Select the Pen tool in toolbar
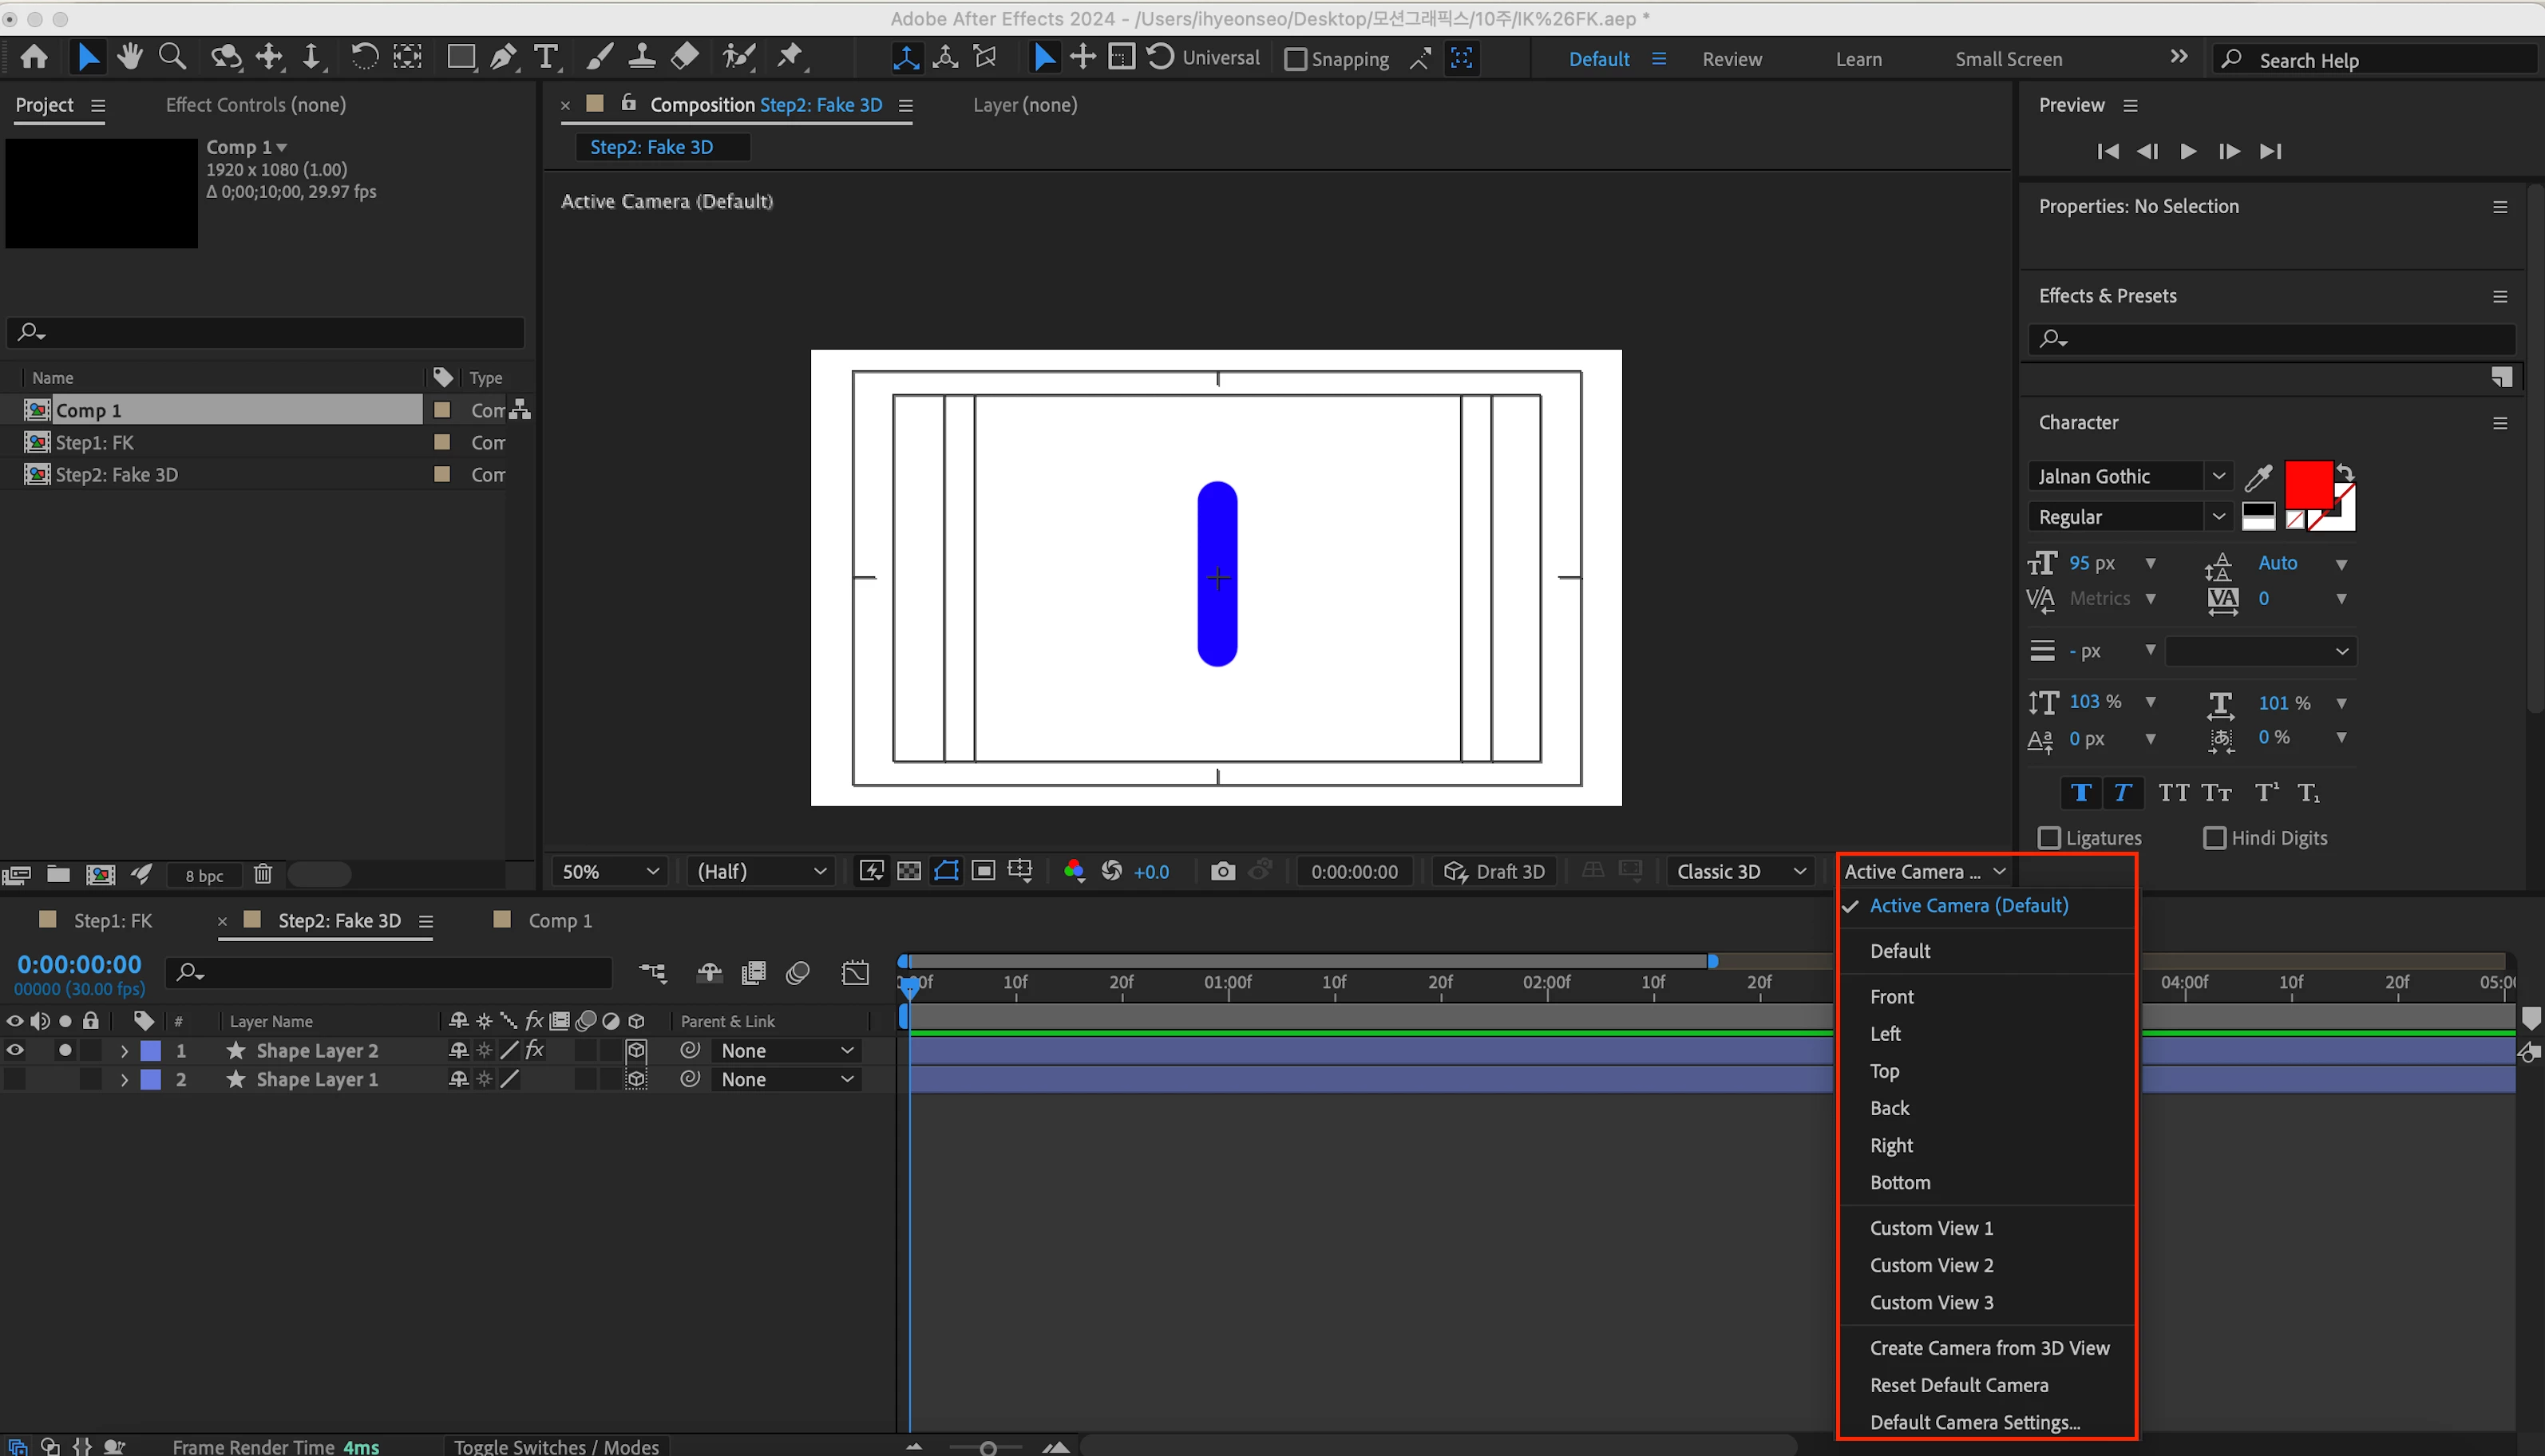This screenshot has height=1456, width=2545. click(503, 57)
